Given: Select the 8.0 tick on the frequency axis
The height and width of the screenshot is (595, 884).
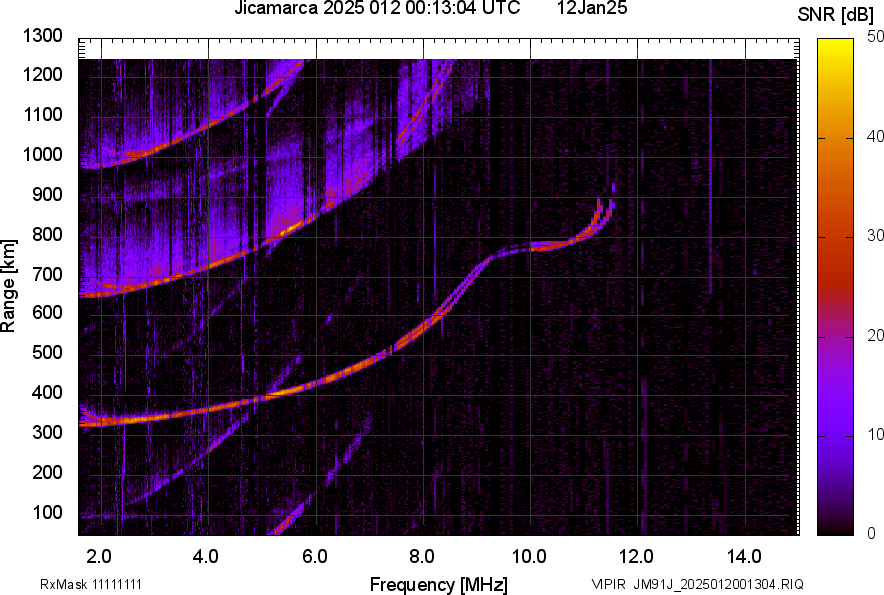Looking at the screenshot, I should coord(421,556).
